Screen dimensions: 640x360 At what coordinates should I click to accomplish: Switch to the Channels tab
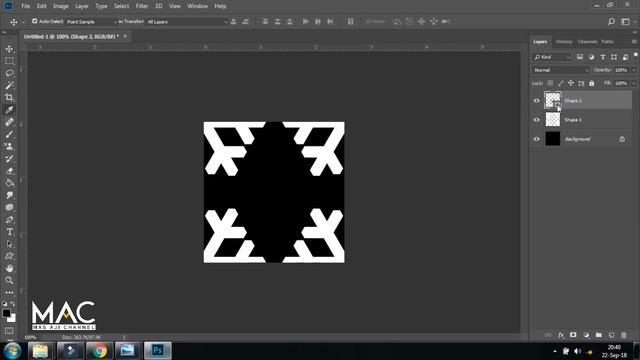coord(587,42)
